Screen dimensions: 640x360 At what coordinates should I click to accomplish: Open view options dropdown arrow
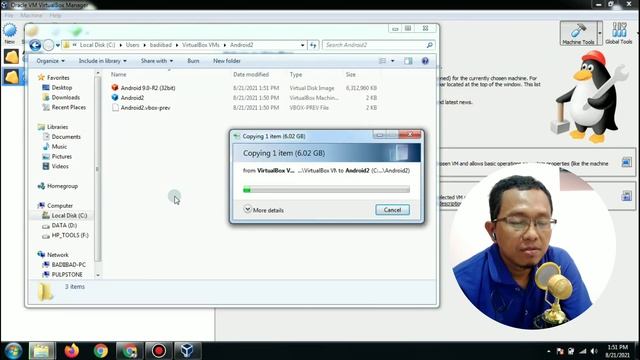(393, 61)
